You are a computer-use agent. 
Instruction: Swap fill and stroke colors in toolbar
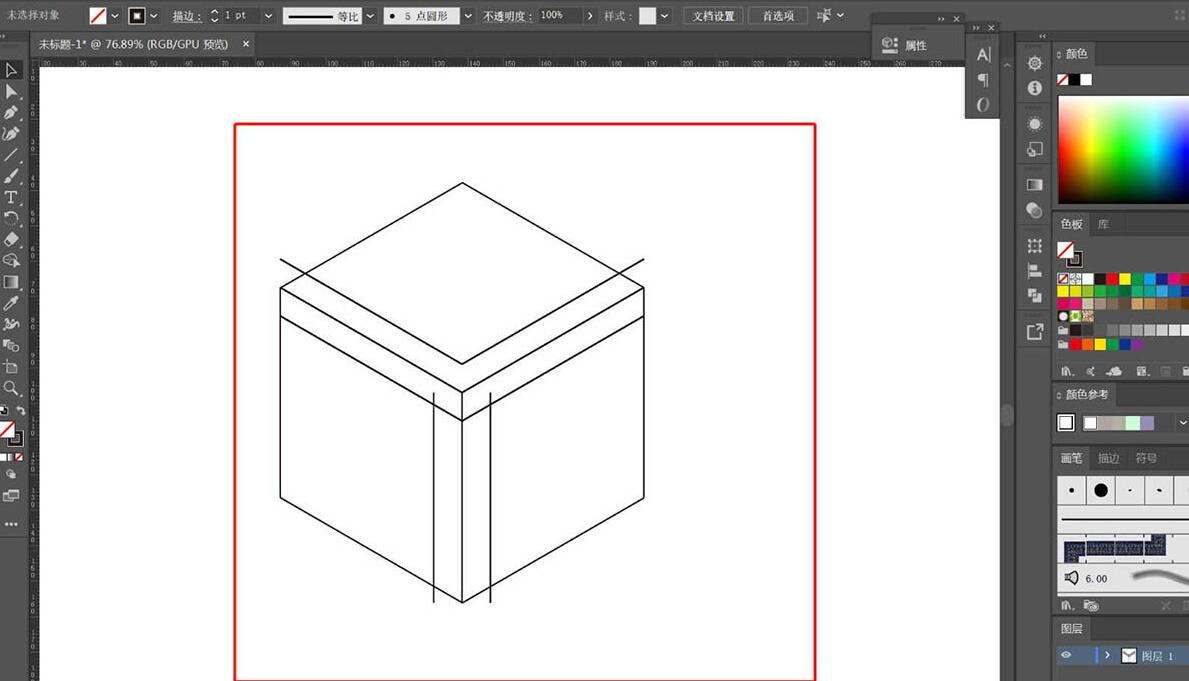click(21, 410)
